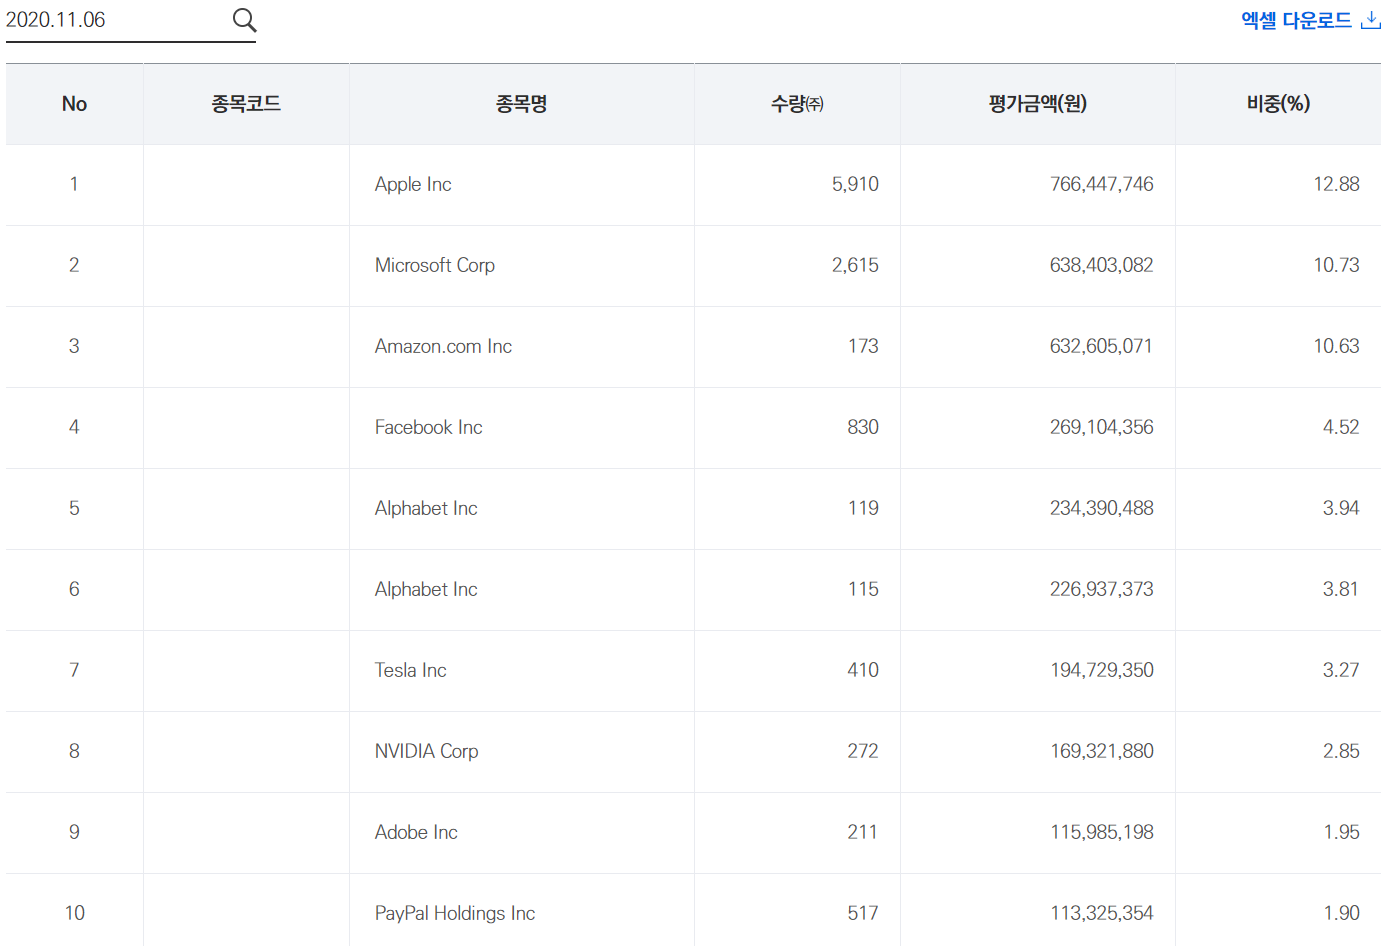
Task: Click Microsoft's quantity 2,615
Action: [855, 265]
